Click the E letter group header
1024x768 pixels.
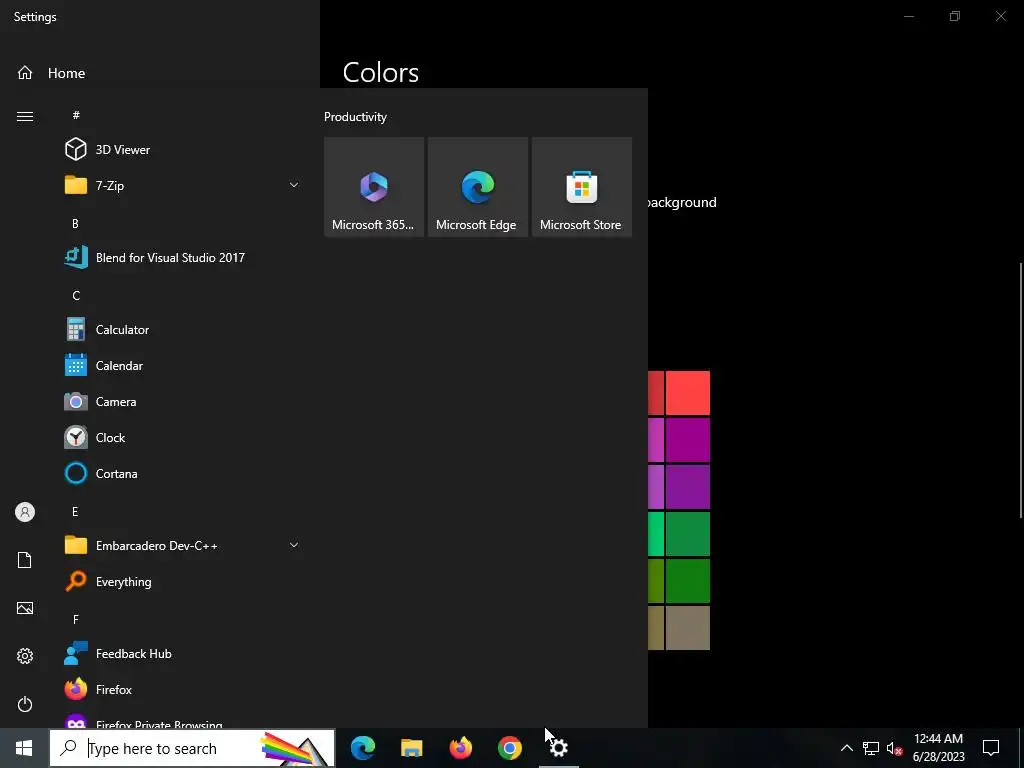pyautogui.click(x=75, y=511)
